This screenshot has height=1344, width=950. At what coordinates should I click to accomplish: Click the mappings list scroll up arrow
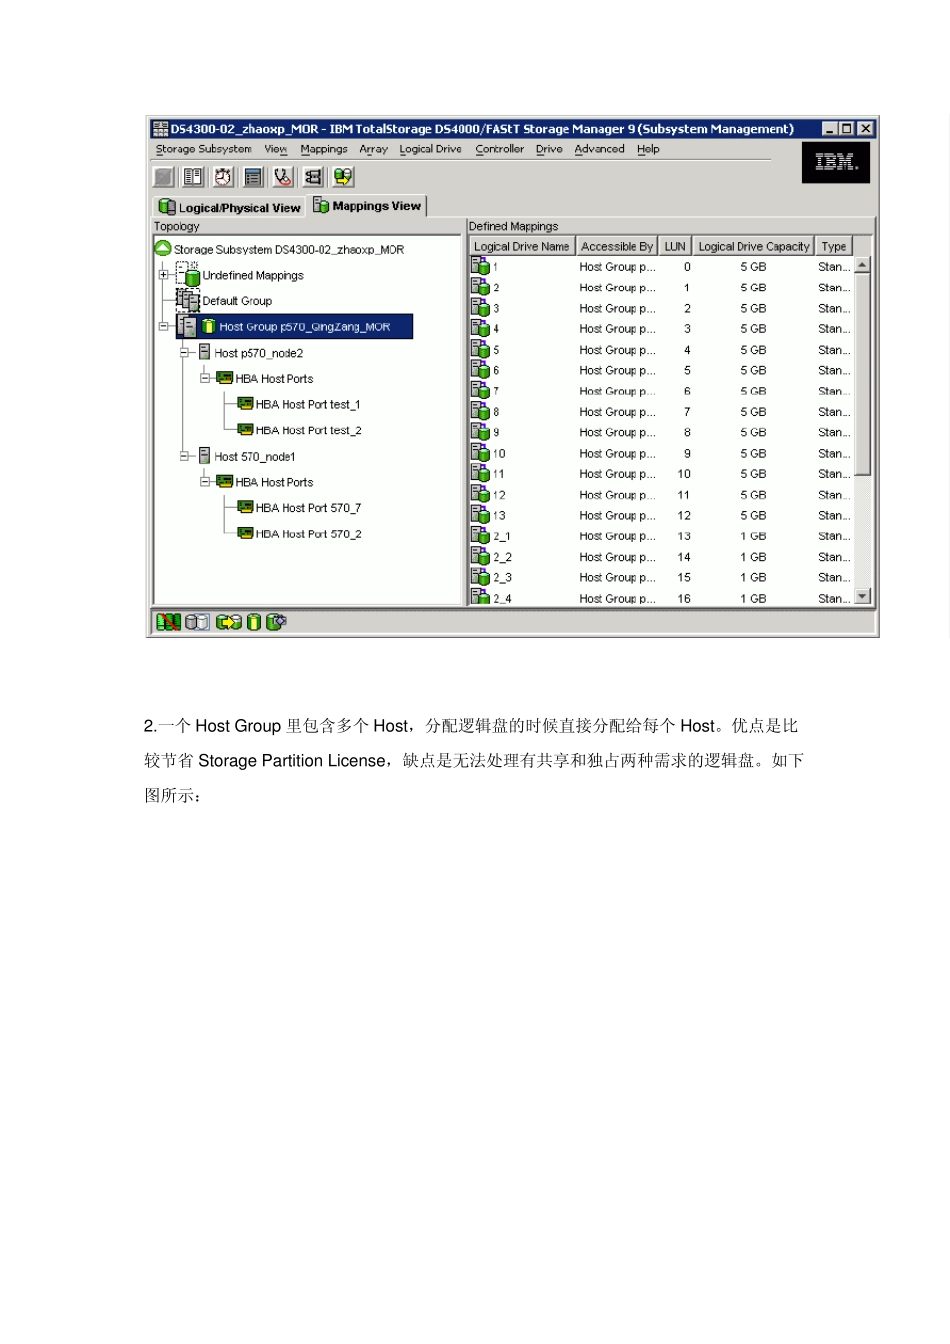click(863, 265)
